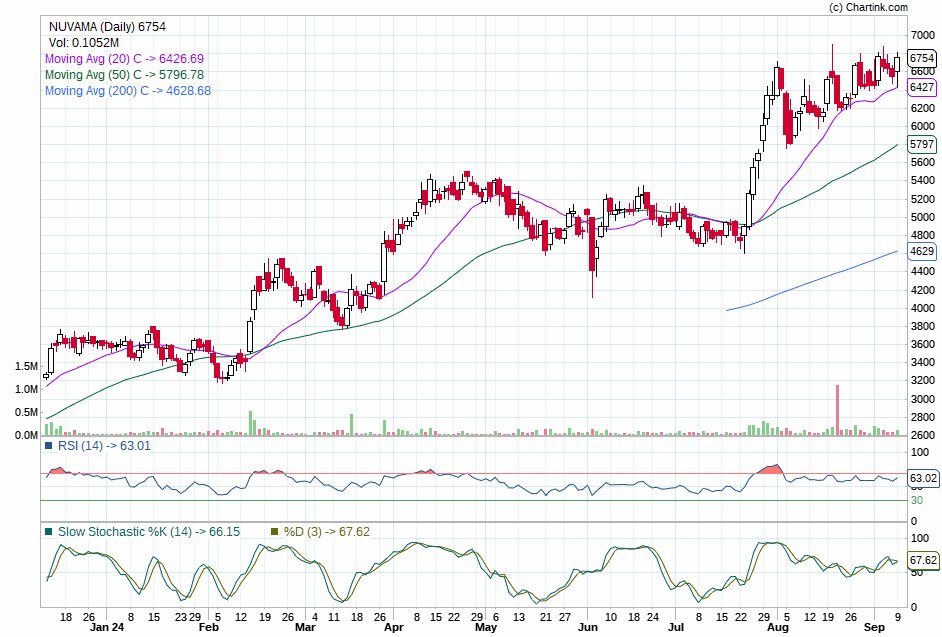Image resolution: width=942 pixels, height=637 pixels.
Task: Click the olive %D legend square
Action: [x=275, y=532]
